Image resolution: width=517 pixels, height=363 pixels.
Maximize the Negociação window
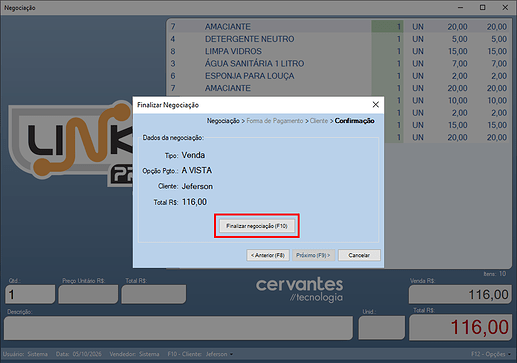482,7
